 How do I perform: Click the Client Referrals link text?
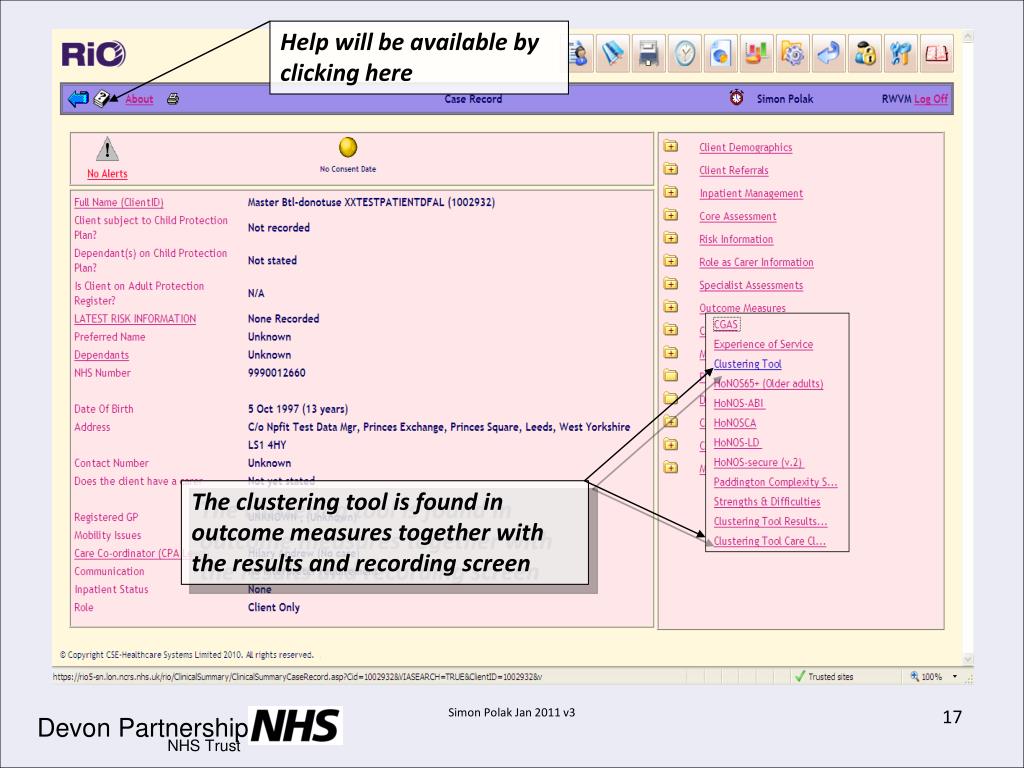tap(733, 170)
